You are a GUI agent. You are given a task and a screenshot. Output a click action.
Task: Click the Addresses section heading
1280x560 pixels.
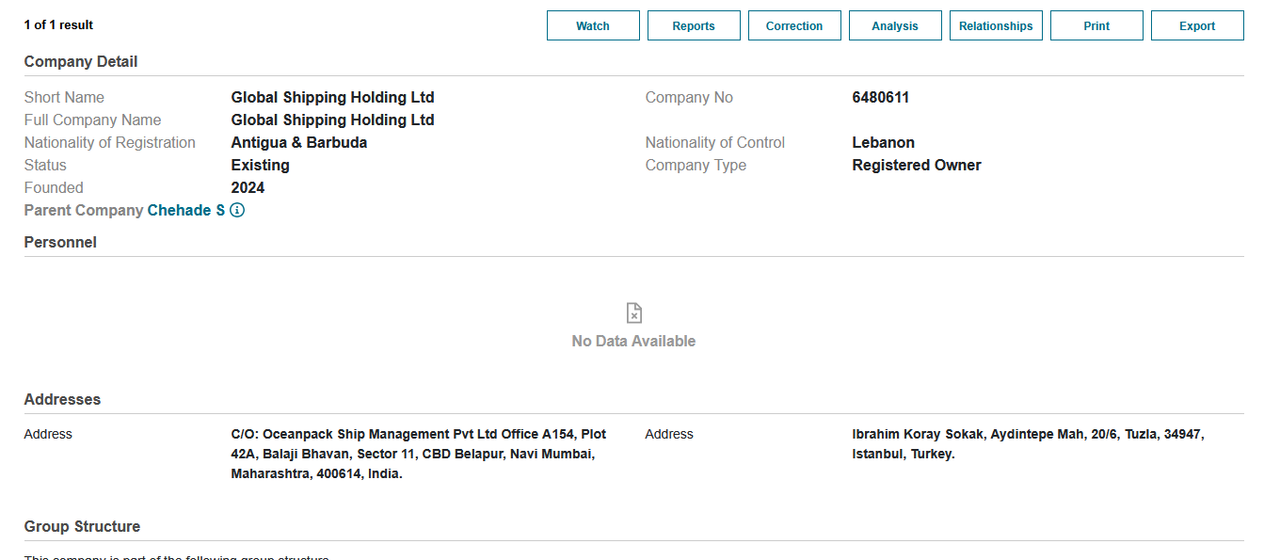click(62, 399)
